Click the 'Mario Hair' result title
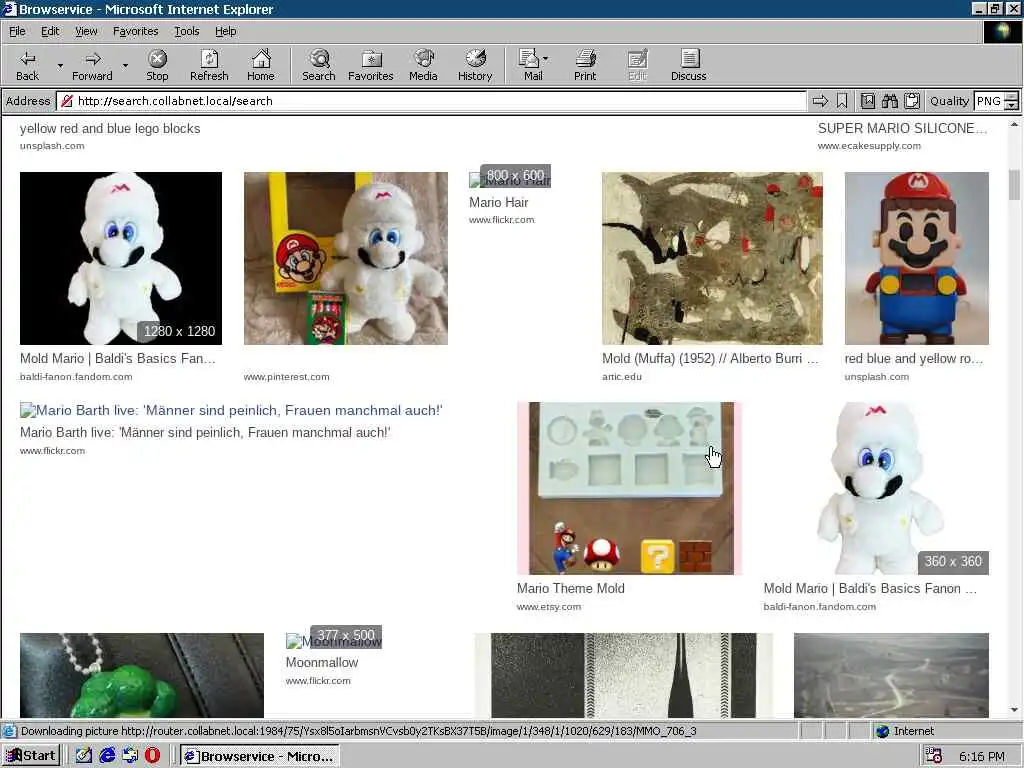The image size is (1024, 768). [498, 202]
